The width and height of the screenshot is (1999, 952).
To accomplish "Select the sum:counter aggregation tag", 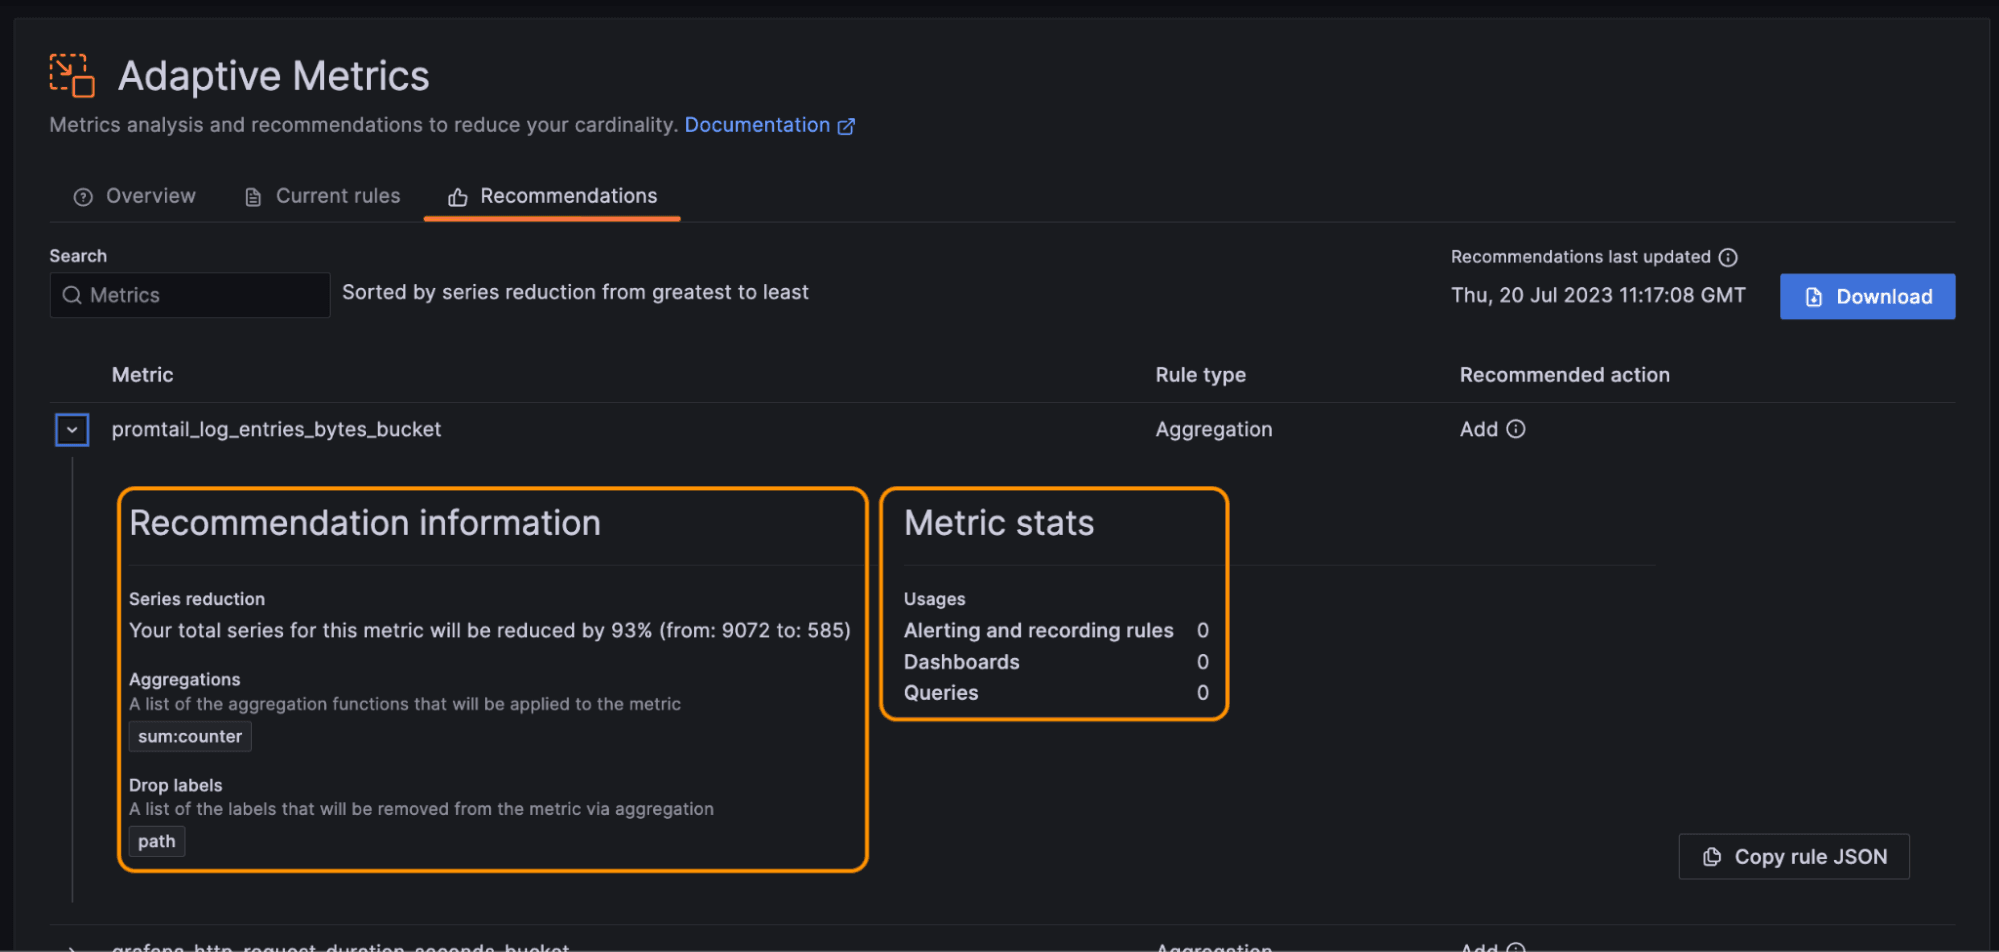I will click(x=189, y=736).
